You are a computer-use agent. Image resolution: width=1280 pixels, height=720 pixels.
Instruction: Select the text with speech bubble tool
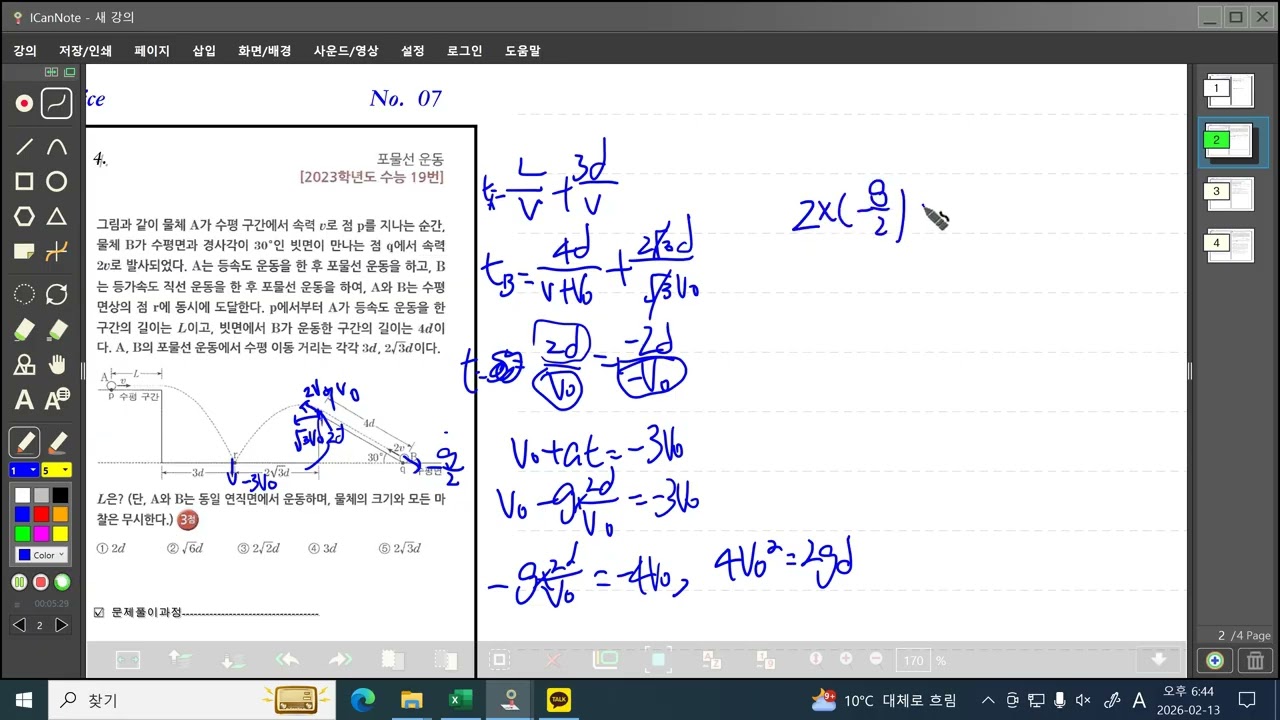57,400
